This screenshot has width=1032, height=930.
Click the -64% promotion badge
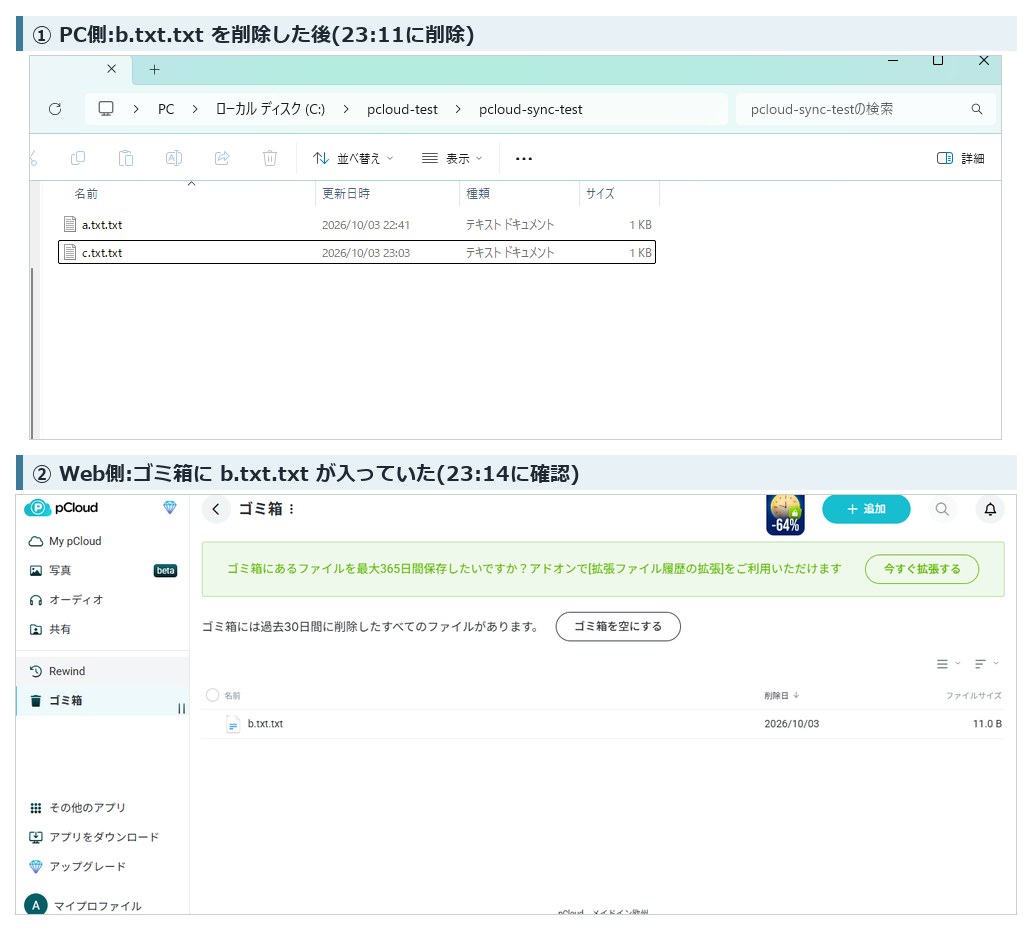coord(785,515)
